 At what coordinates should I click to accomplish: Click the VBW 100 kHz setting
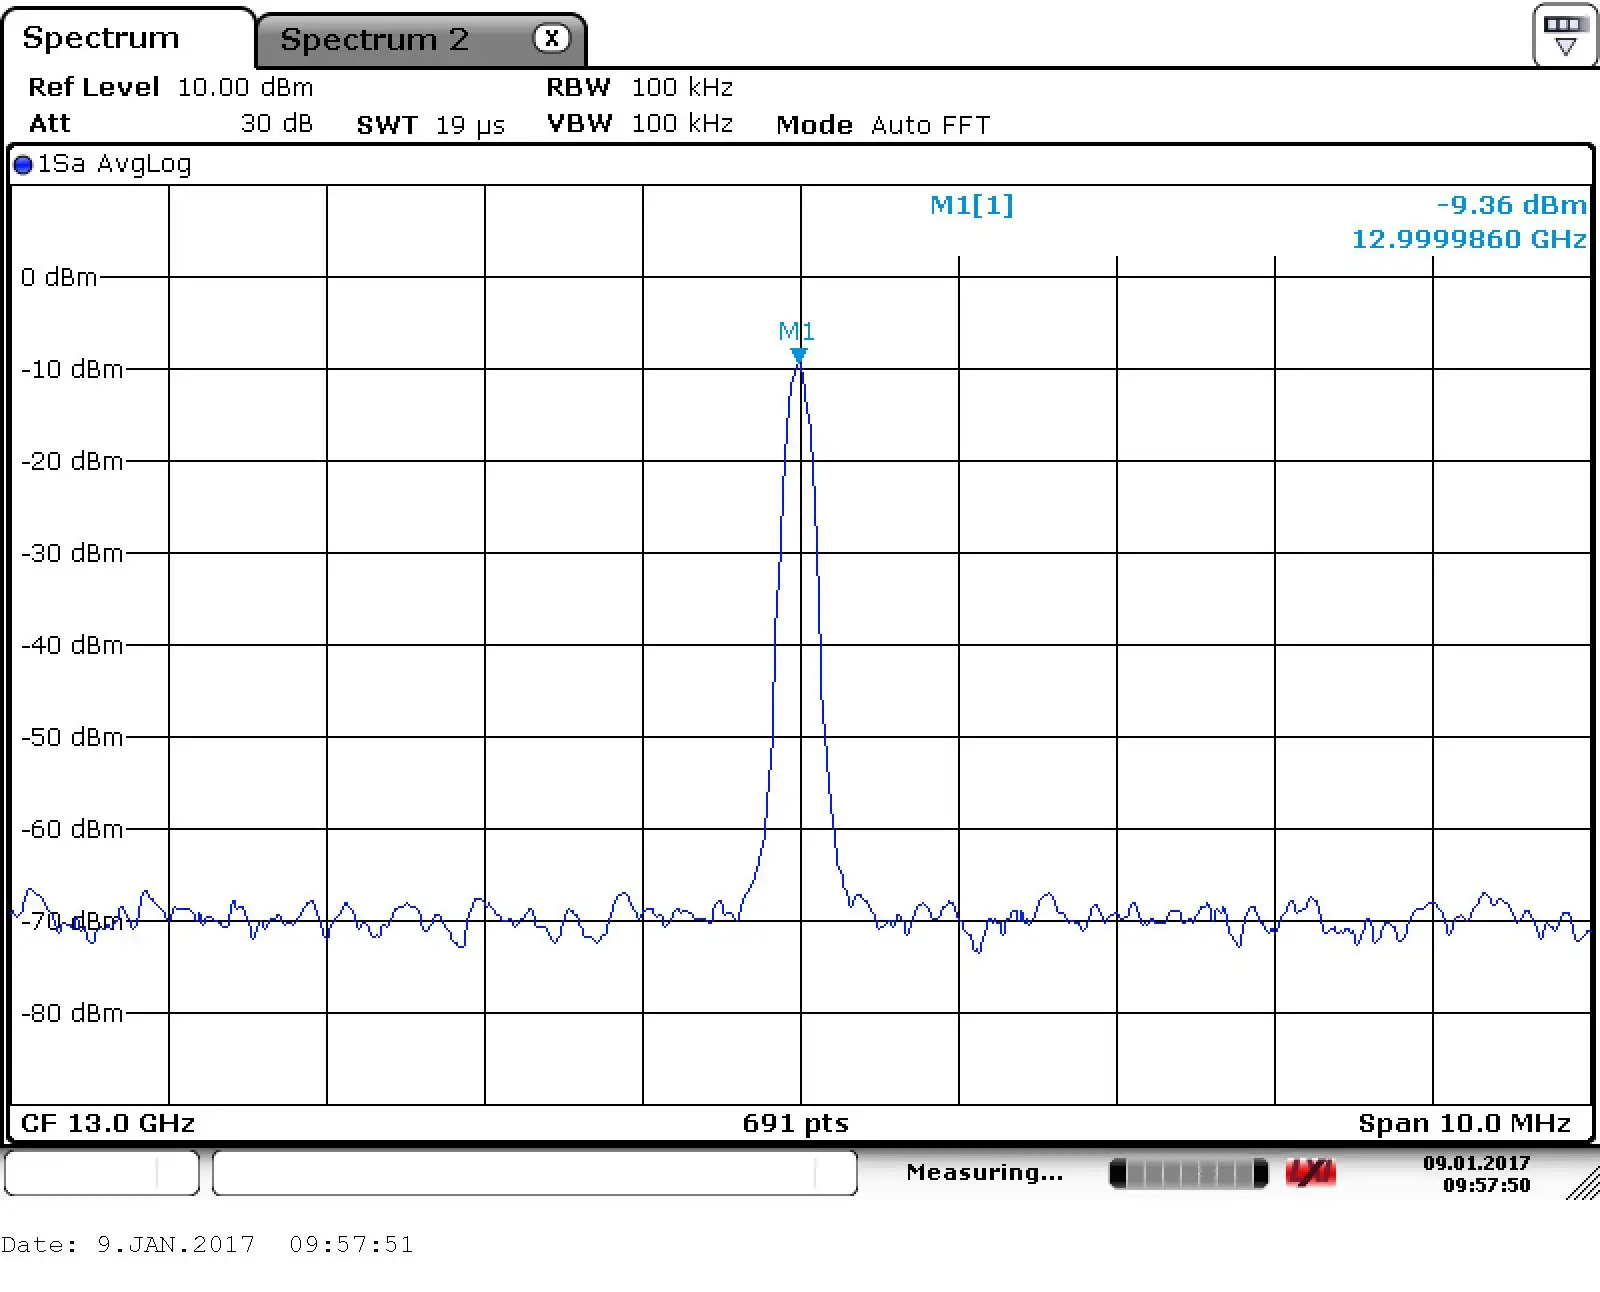640,123
